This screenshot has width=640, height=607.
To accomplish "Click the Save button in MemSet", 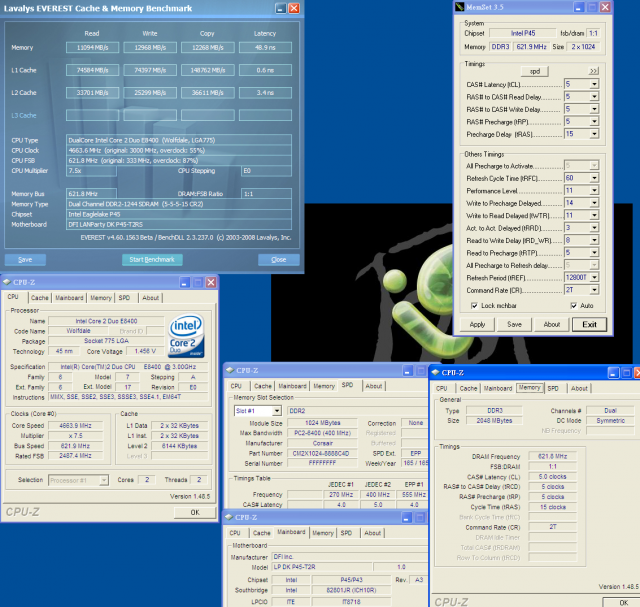I will click(x=514, y=325).
